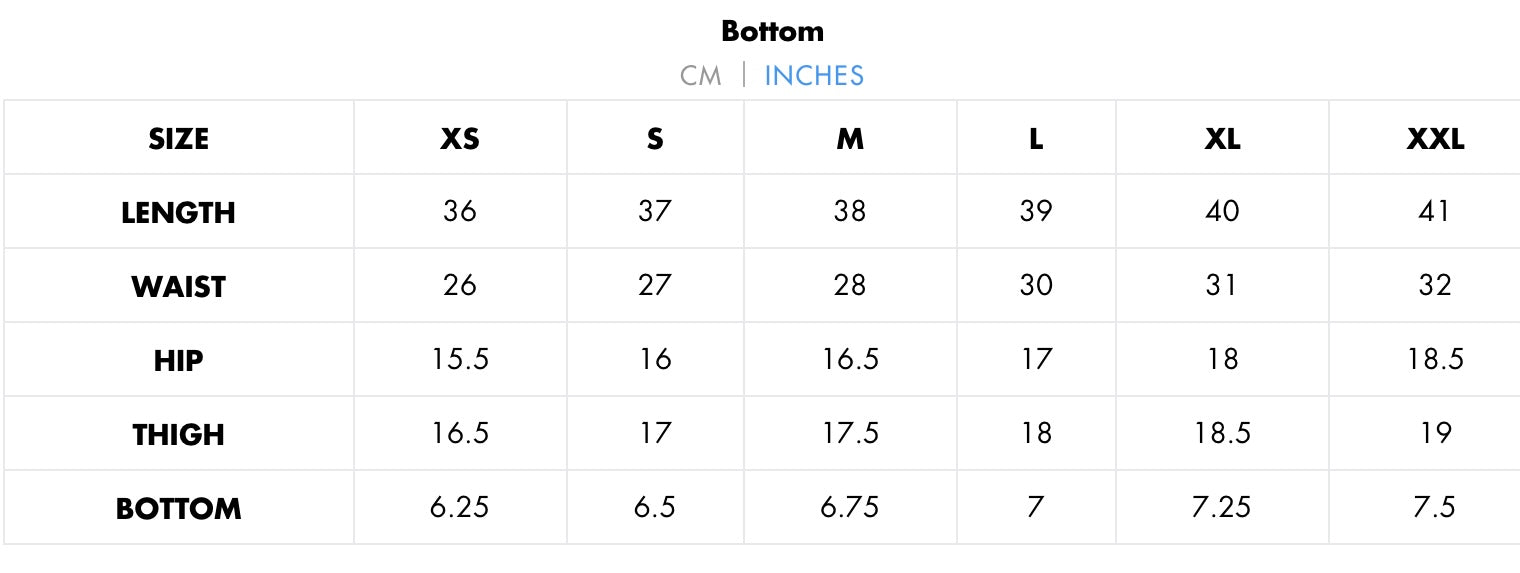Viewport: 1520px width, 573px height.
Task: Click the SIZE header cell
Action: tap(178, 139)
